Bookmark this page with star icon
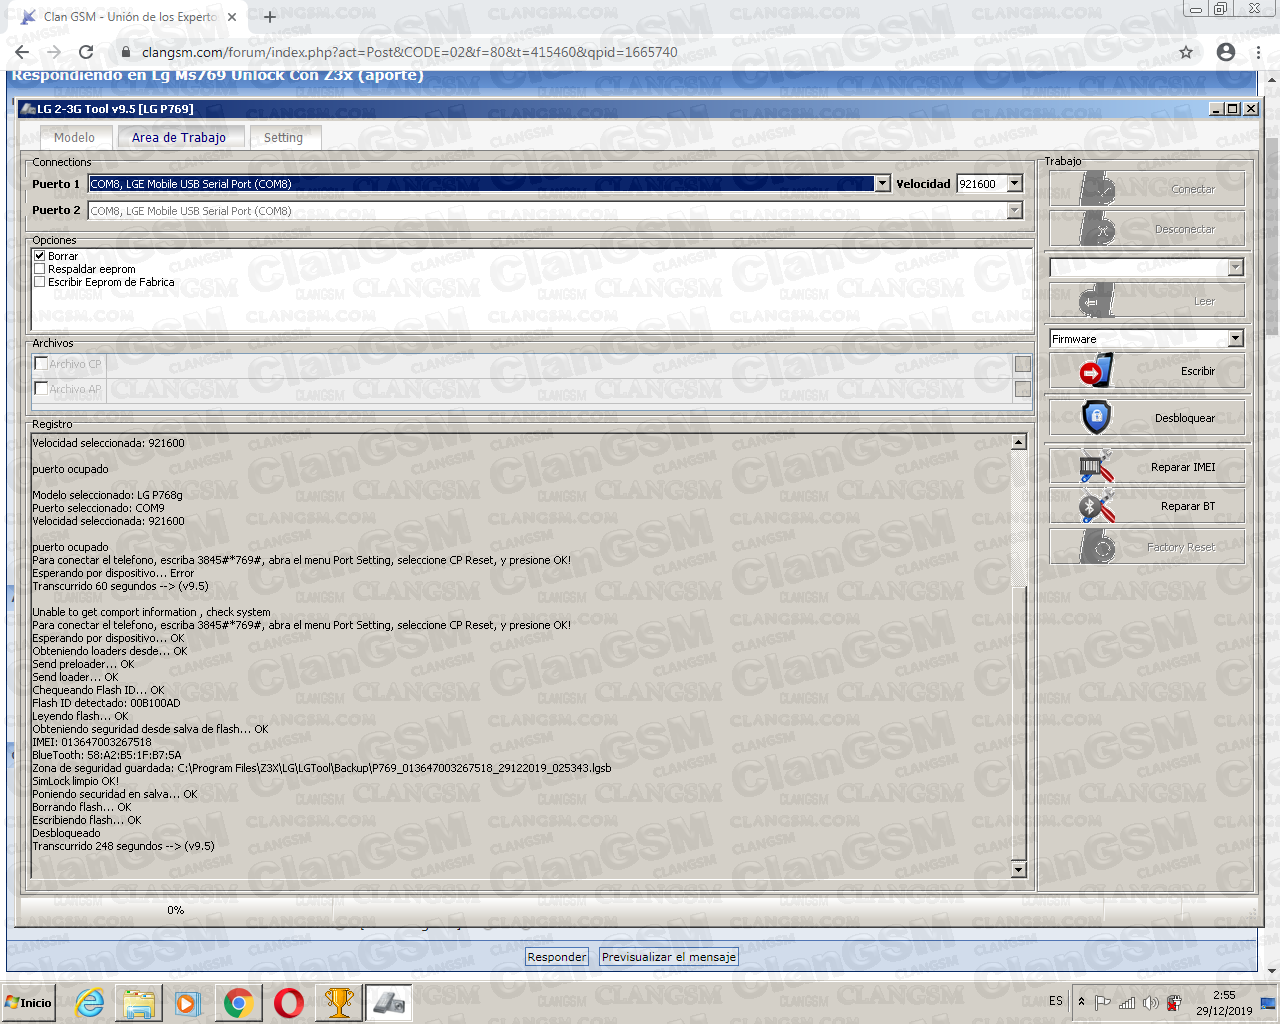The image size is (1280, 1024). point(1186,52)
